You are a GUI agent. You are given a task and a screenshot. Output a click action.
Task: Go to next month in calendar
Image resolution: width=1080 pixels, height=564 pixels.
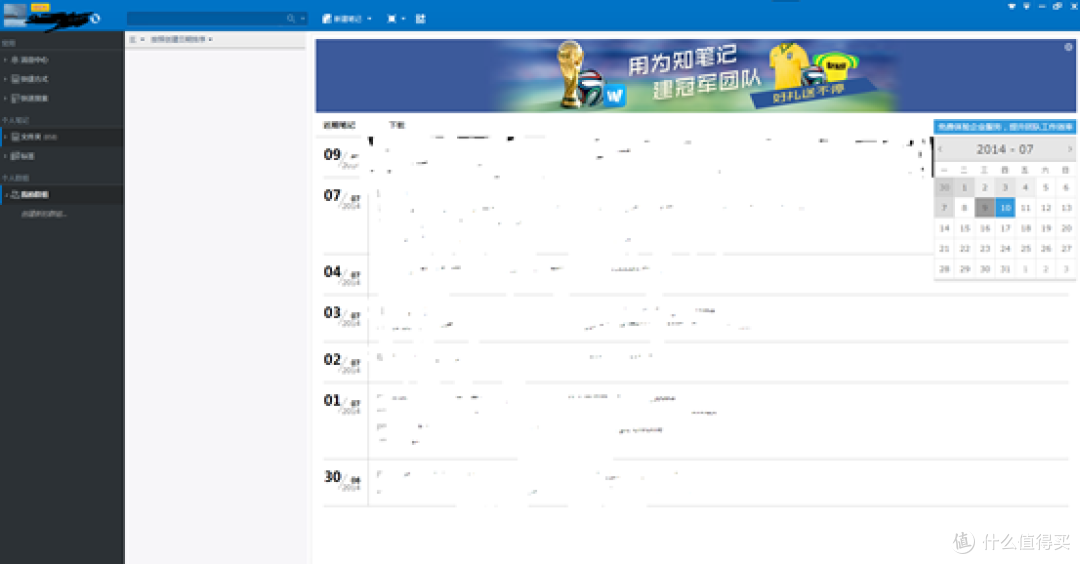pyautogui.click(x=1070, y=149)
